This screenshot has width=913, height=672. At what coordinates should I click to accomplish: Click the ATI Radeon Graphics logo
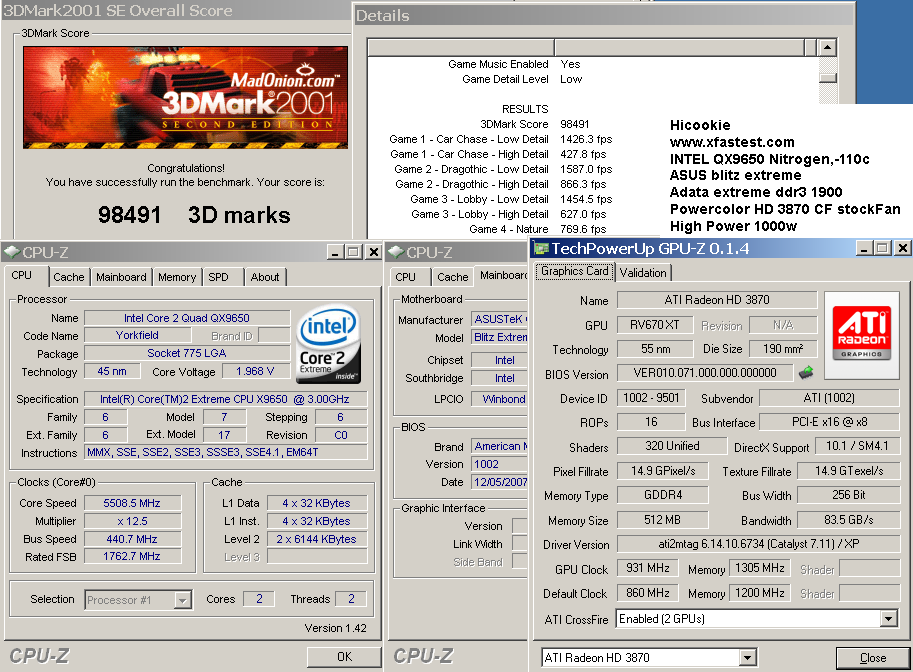861,333
